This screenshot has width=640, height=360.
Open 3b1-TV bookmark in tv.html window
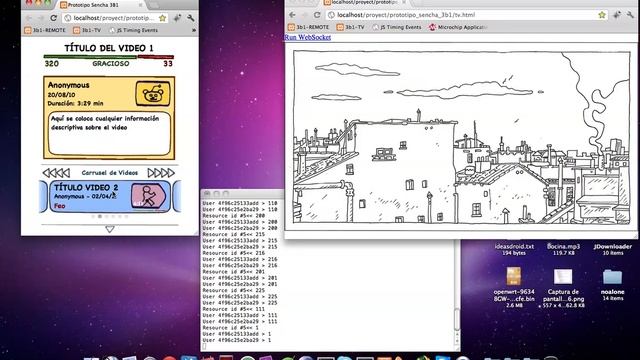click(351, 27)
